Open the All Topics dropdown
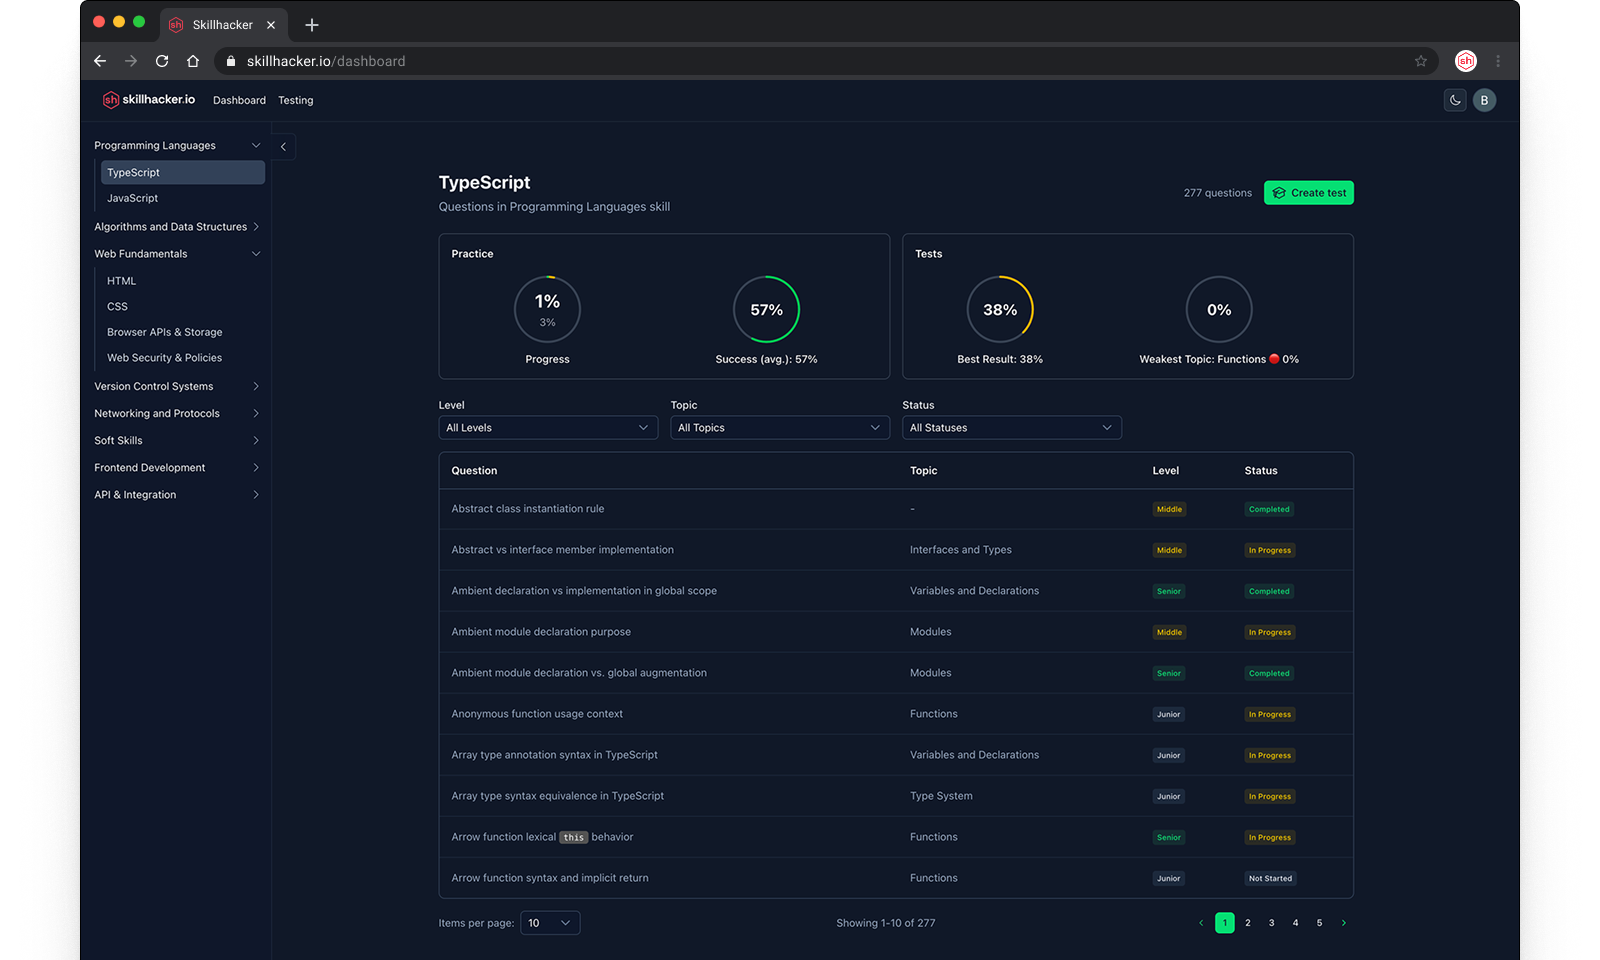 779,428
